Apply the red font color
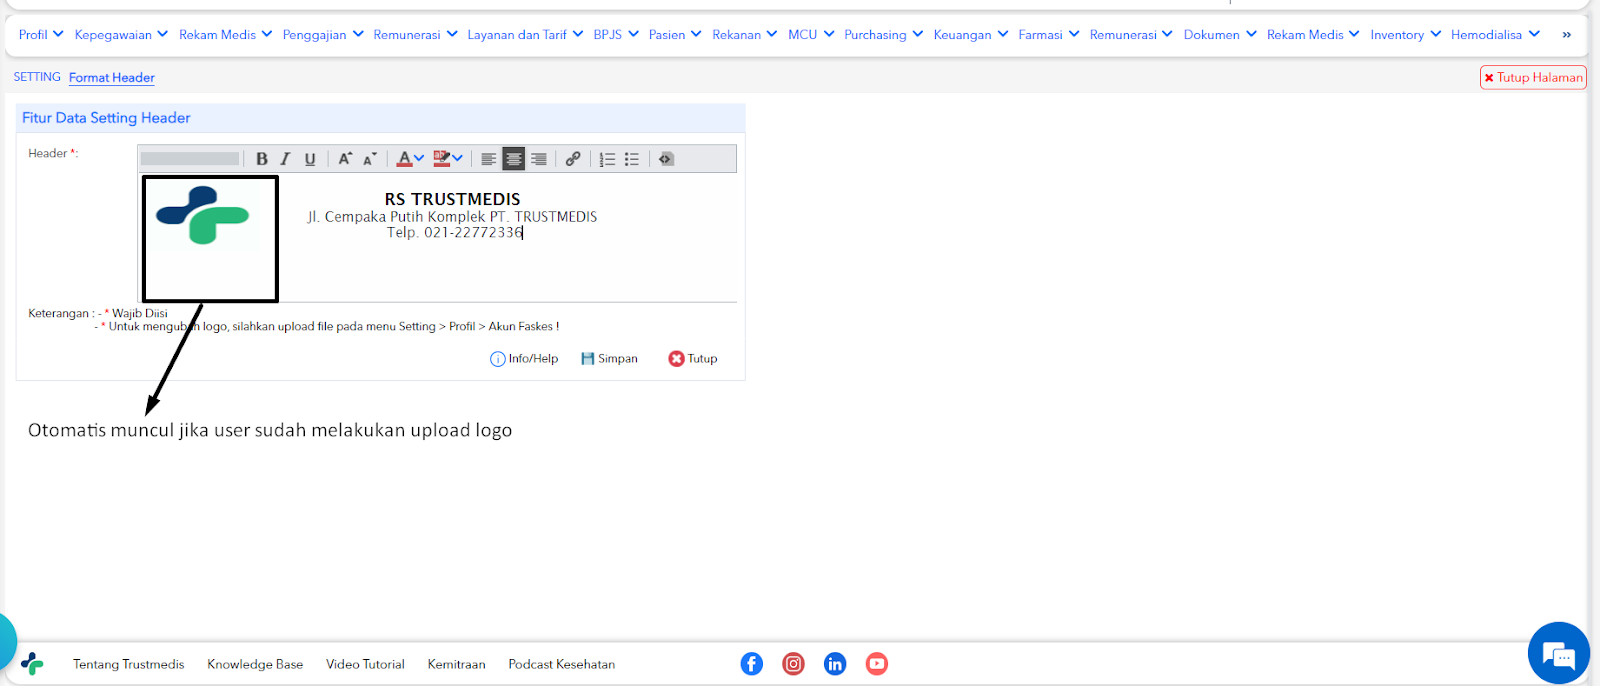The height and width of the screenshot is (686, 1600). pyautogui.click(x=404, y=159)
